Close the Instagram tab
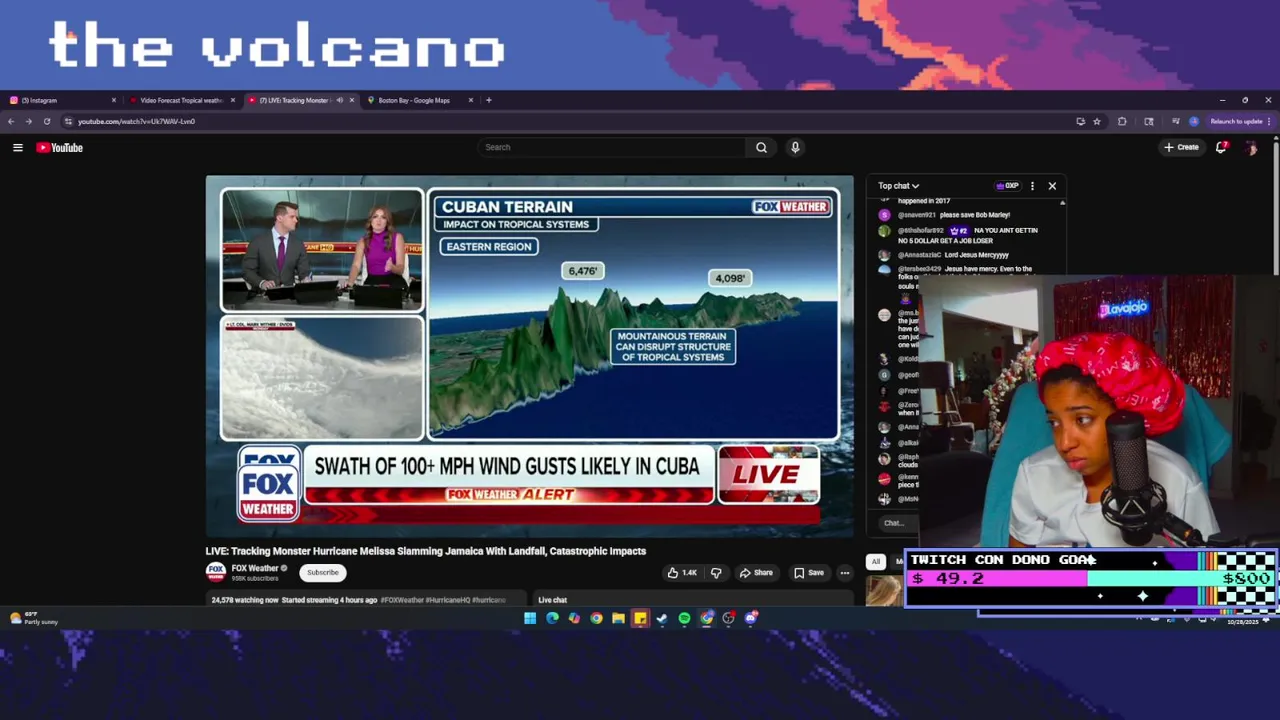Image resolution: width=1280 pixels, height=720 pixels. [113, 100]
